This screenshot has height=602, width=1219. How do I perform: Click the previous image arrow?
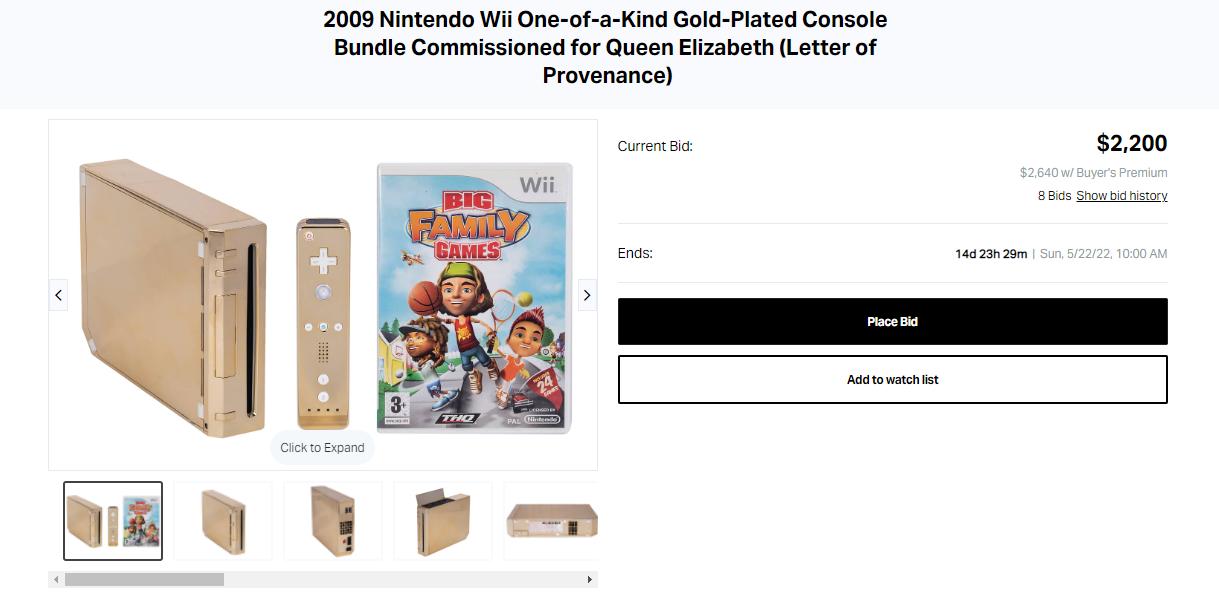58,295
